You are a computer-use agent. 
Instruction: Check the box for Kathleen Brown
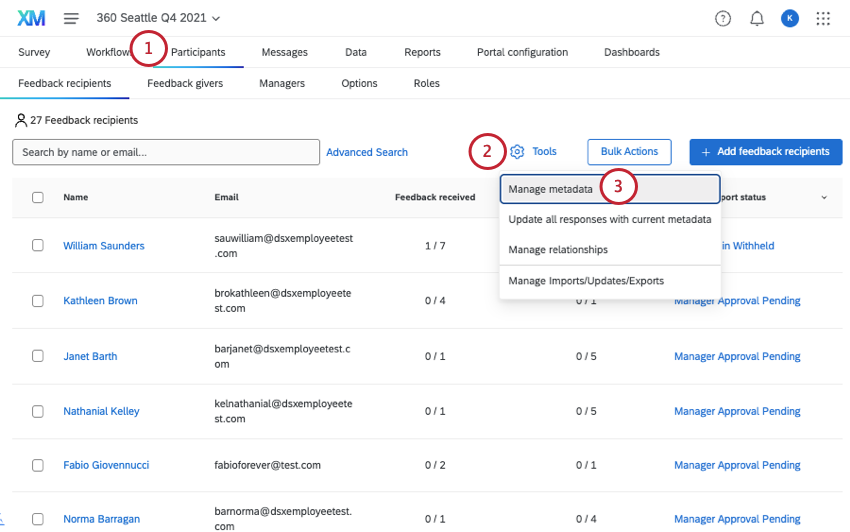pyautogui.click(x=38, y=300)
